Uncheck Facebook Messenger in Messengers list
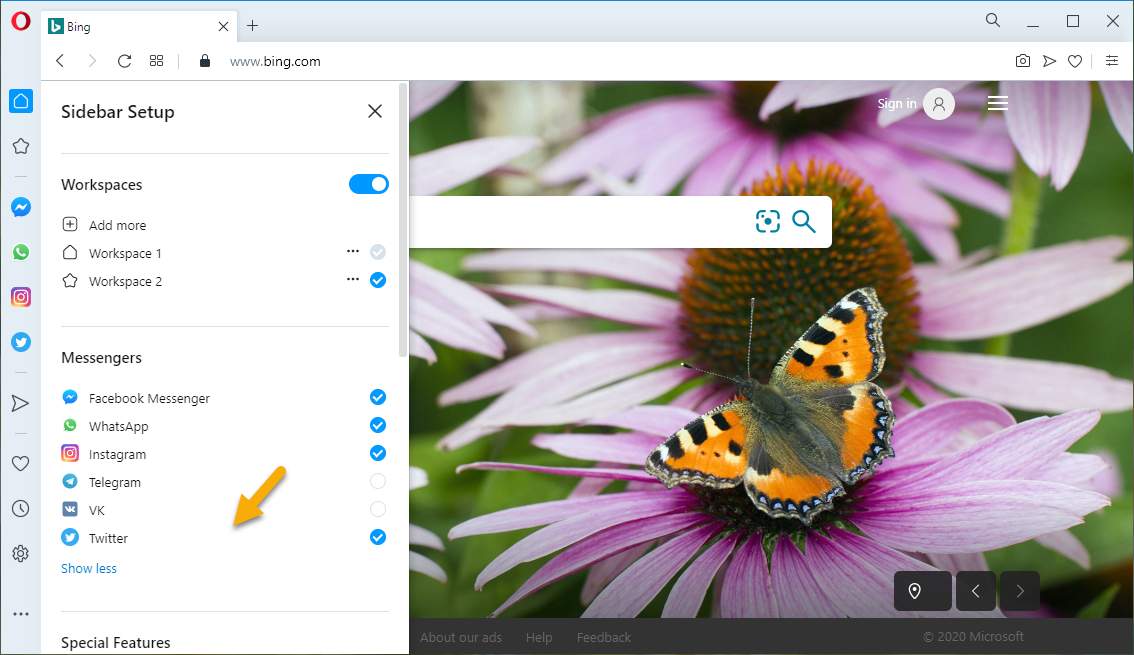The image size is (1134, 655). 378,397
